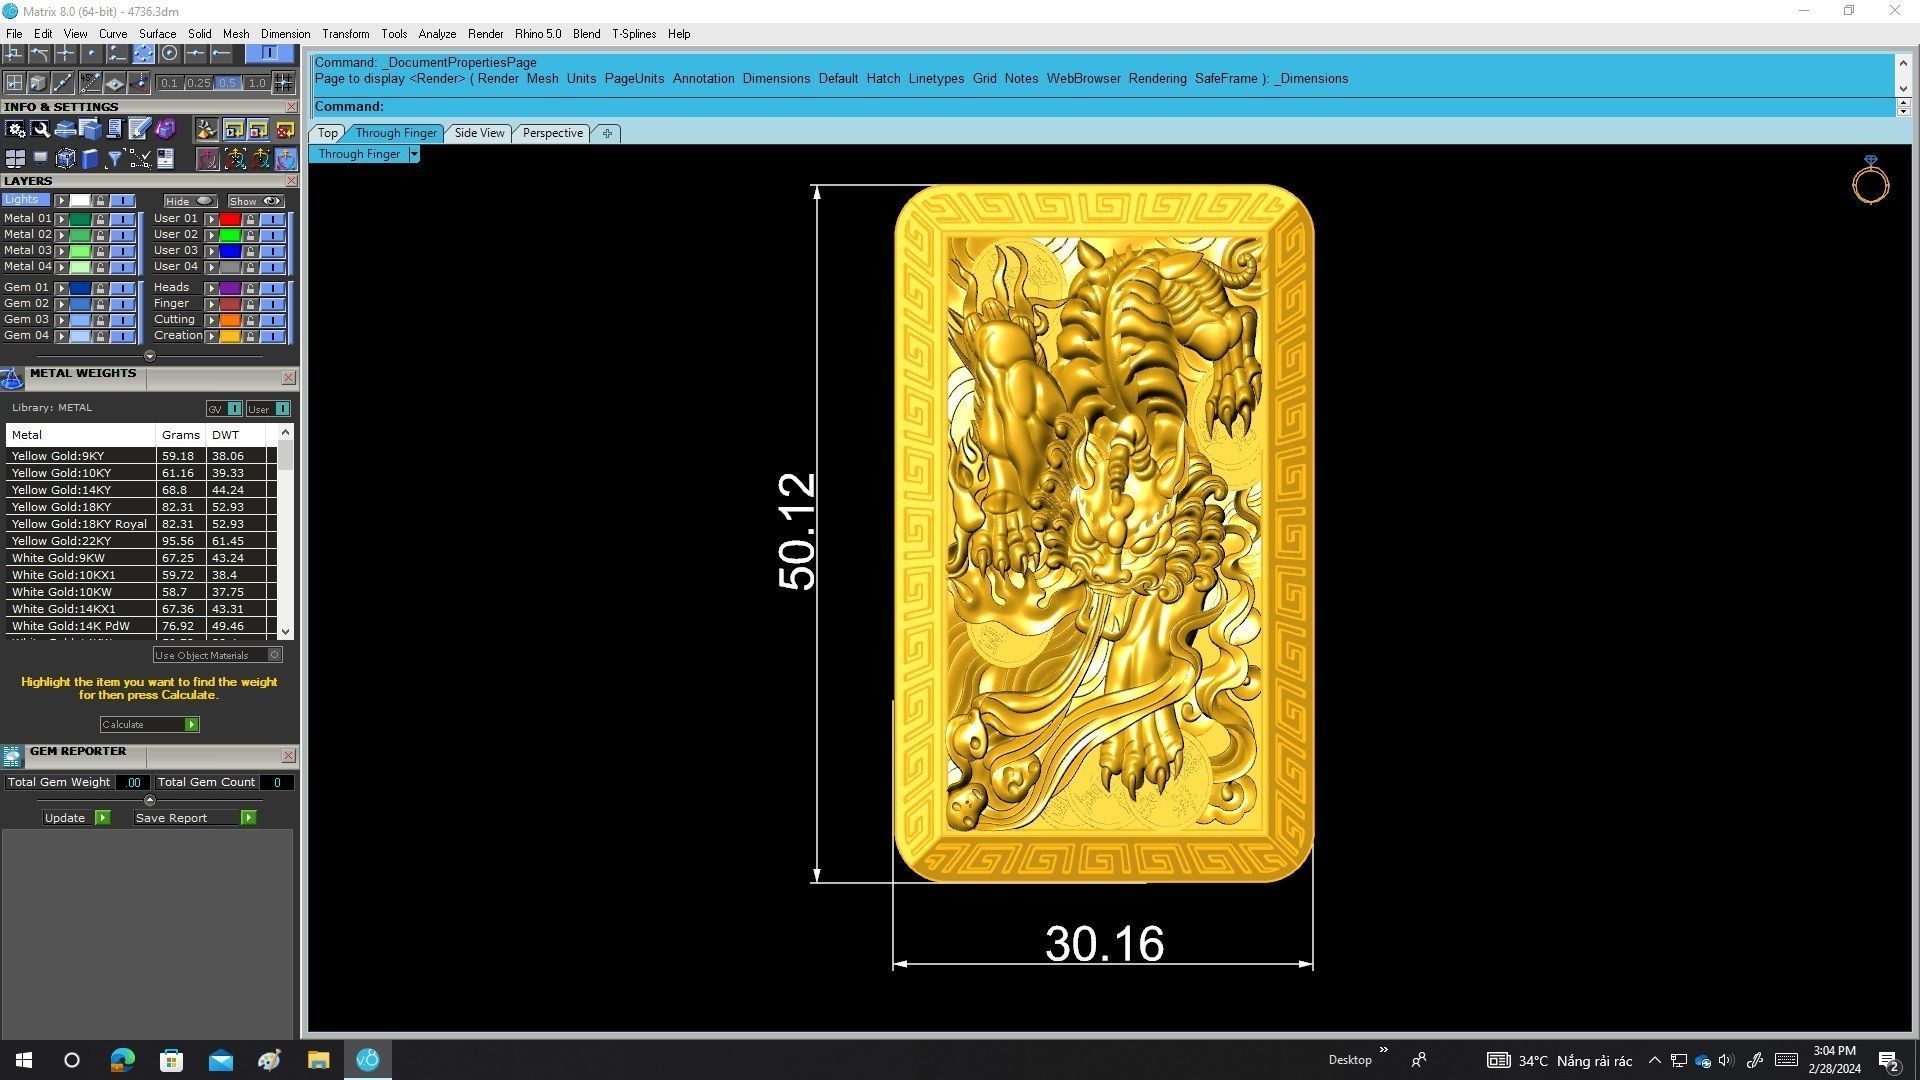Screen dimensions: 1920x1080
Task: Click the Gem Reporter panel icon
Action: pos(12,756)
